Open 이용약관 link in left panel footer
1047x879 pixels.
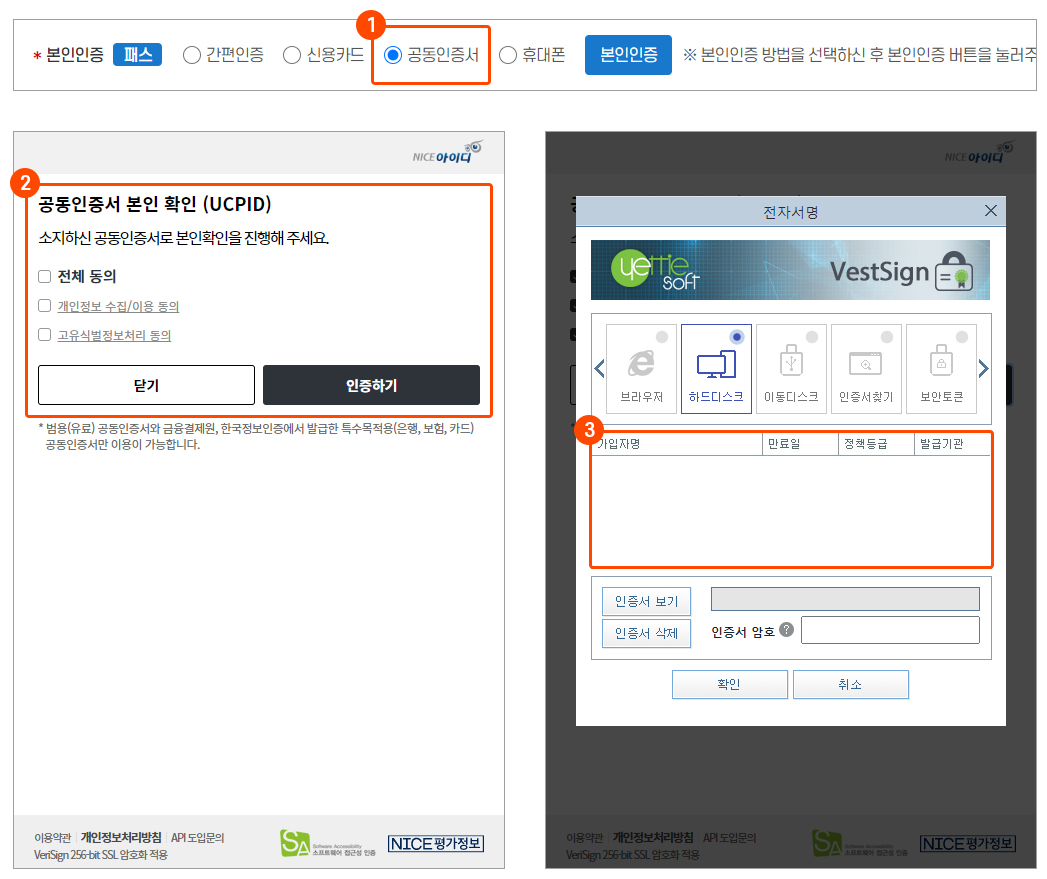pyautogui.click(x=53, y=838)
